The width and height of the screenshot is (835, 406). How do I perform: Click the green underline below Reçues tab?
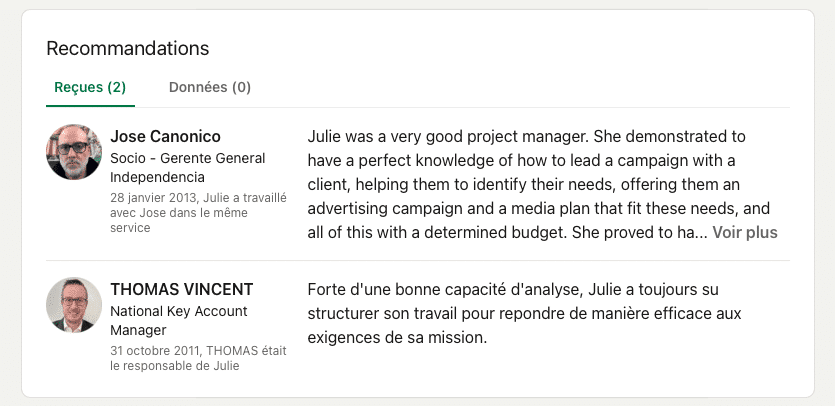(90, 104)
